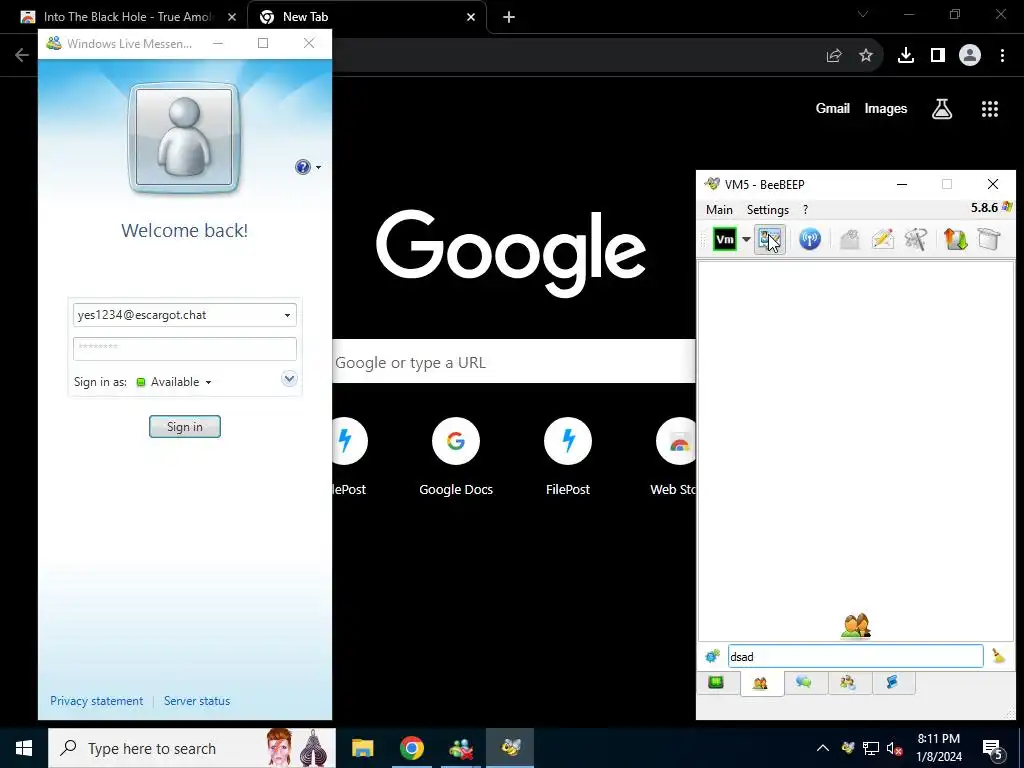The height and width of the screenshot is (768, 1024).
Task: Open the Web Store shortcut on New Tab page
Action: tap(675, 457)
